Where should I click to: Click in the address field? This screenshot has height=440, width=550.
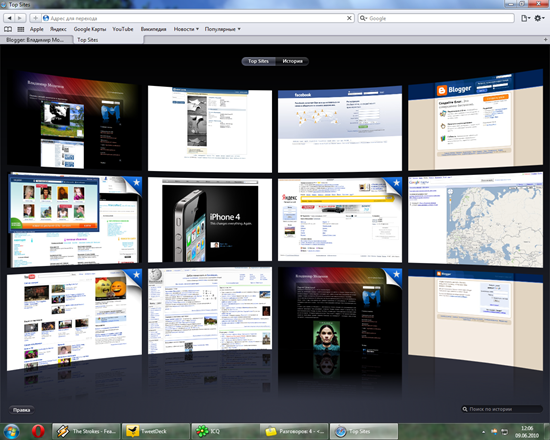pos(197,18)
